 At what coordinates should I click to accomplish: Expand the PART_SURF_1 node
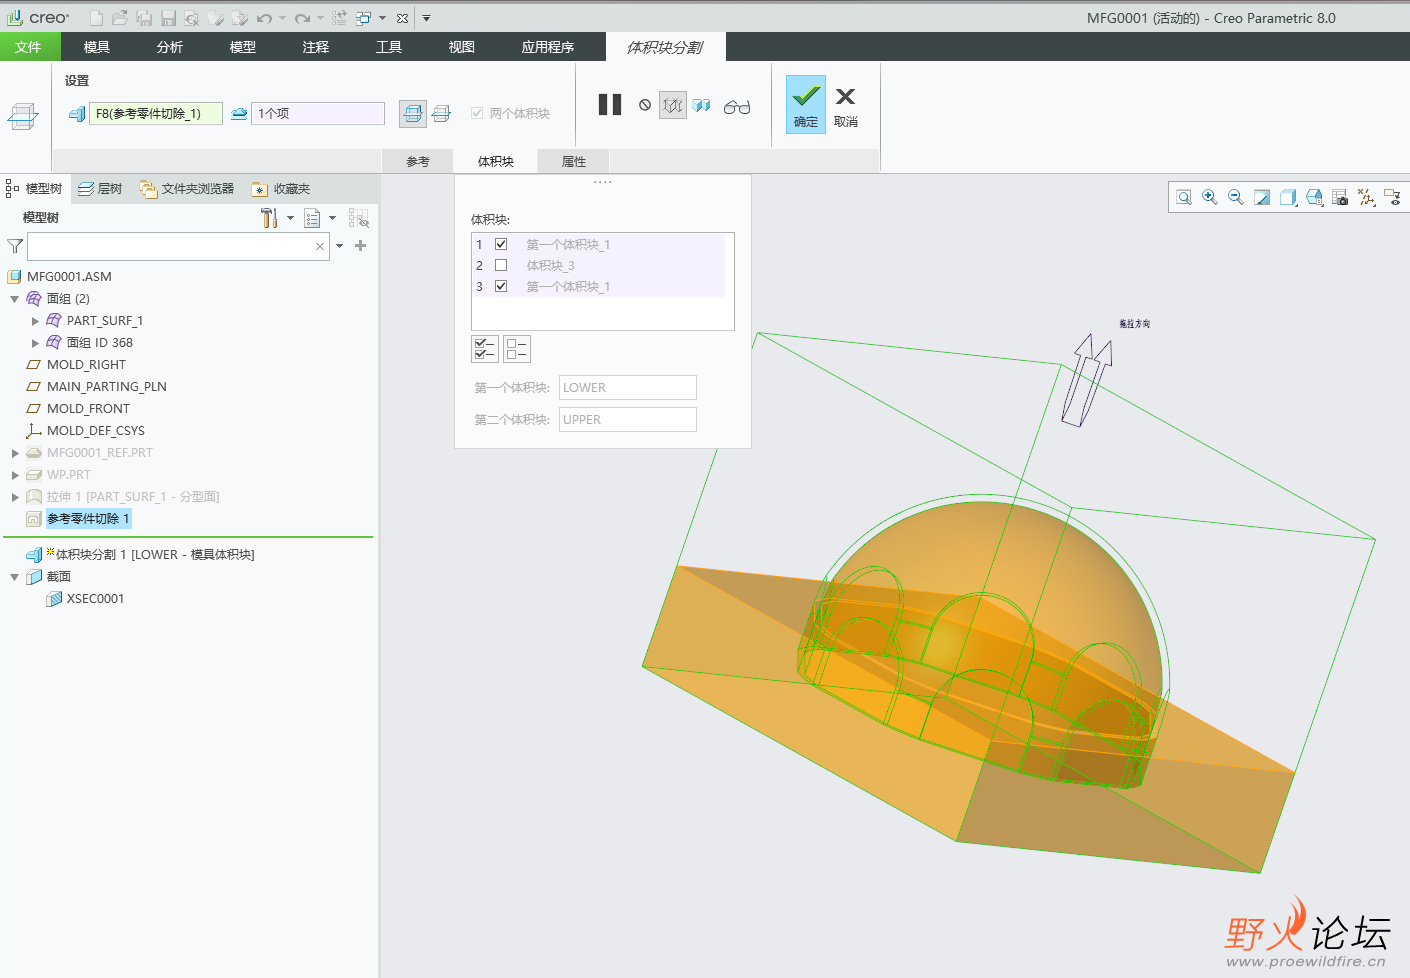35,321
